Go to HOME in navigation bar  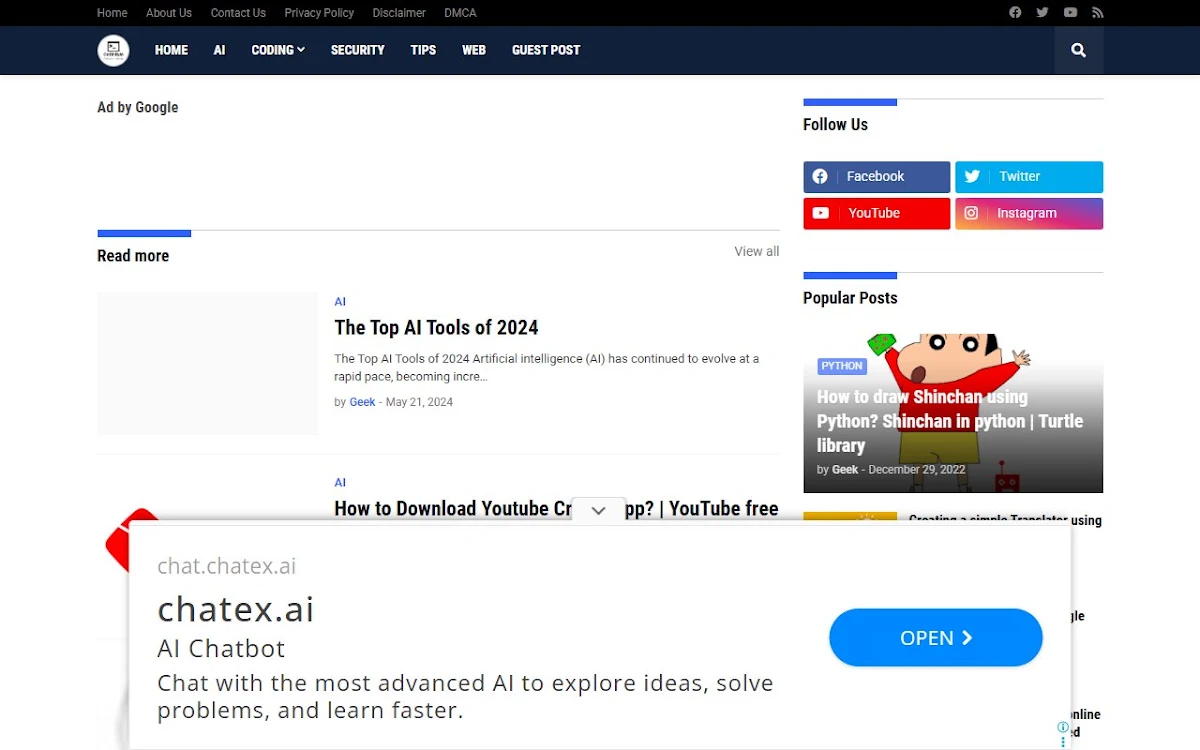171,50
